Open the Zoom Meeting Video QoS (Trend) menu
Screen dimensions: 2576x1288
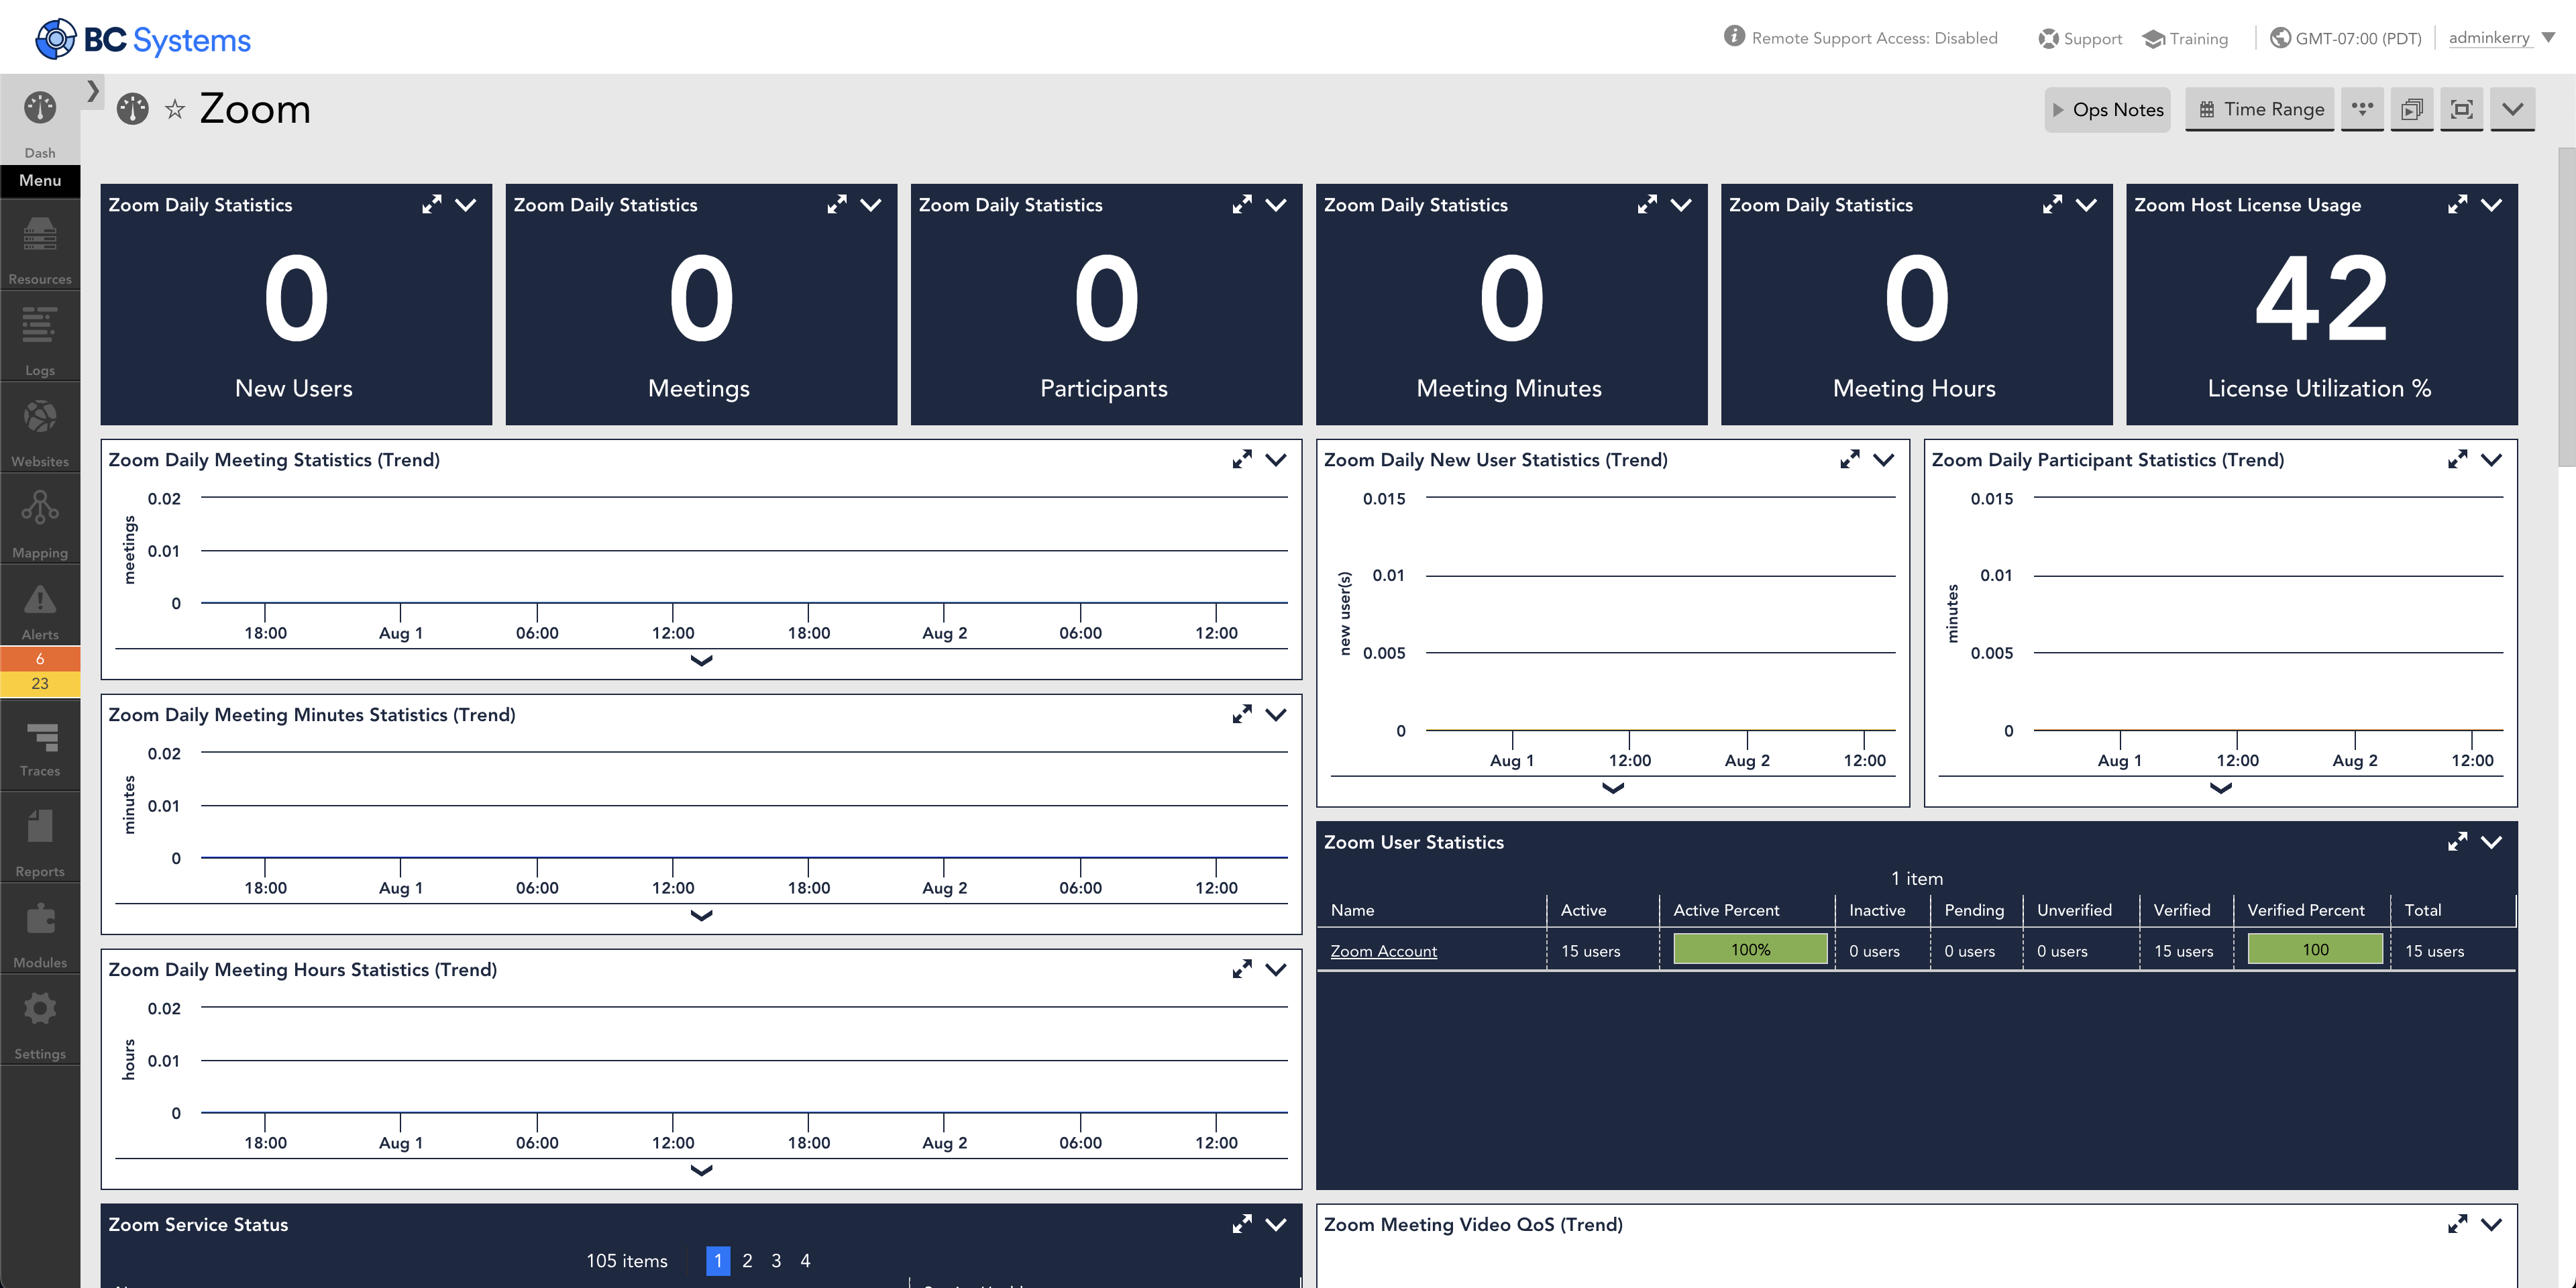click(x=2491, y=1224)
